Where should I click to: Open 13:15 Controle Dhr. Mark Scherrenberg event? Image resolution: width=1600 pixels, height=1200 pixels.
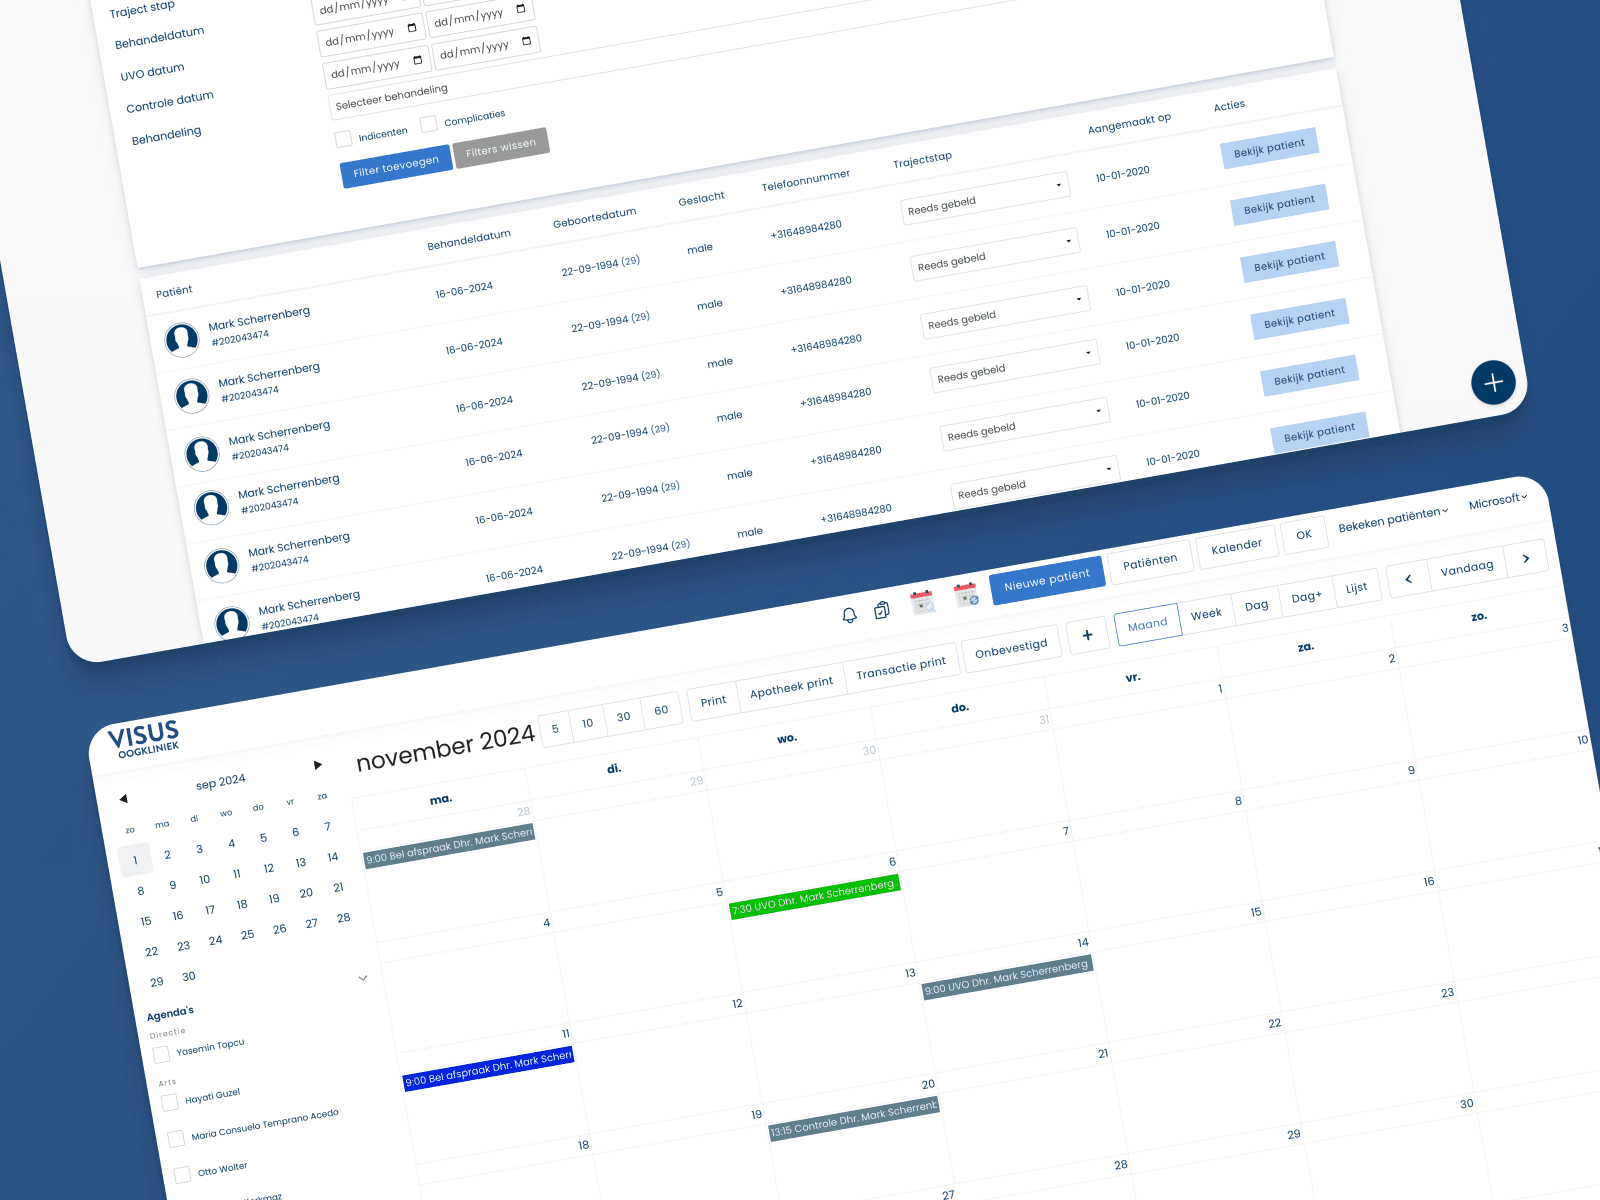(854, 1119)
